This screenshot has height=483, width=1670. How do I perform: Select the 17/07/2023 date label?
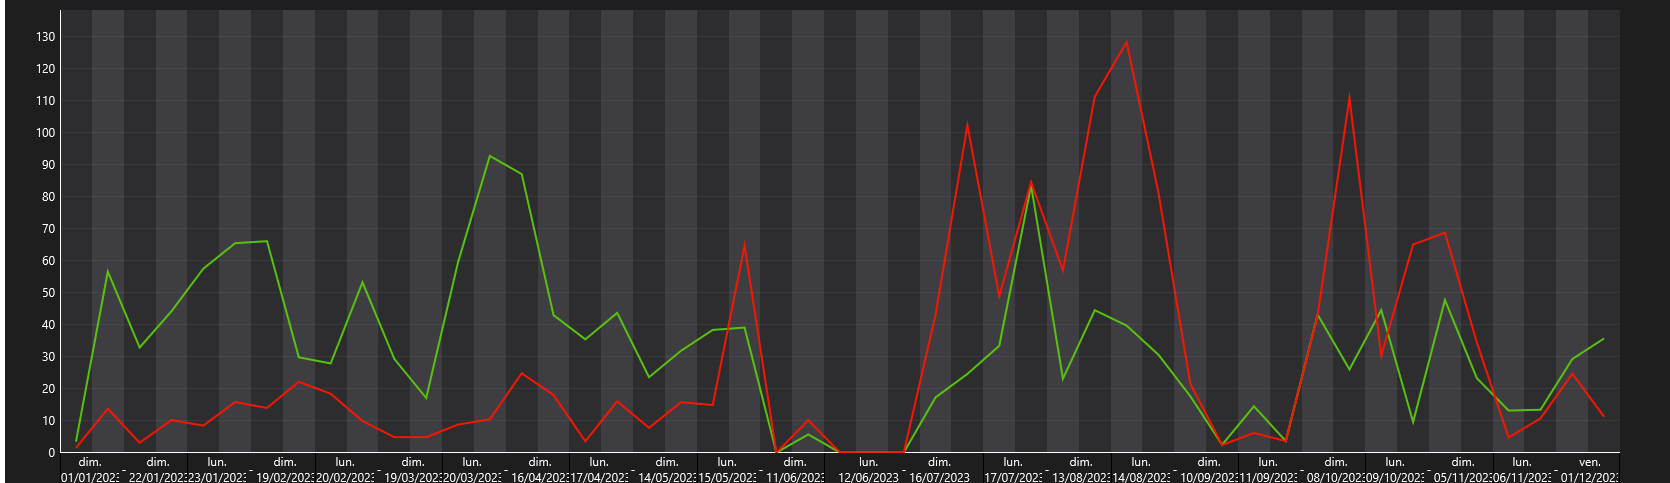tap(1014, 477)
